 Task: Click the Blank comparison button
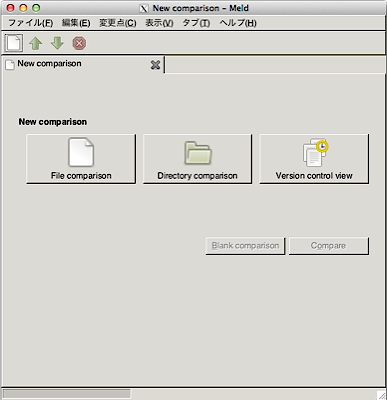coord(245,246)
